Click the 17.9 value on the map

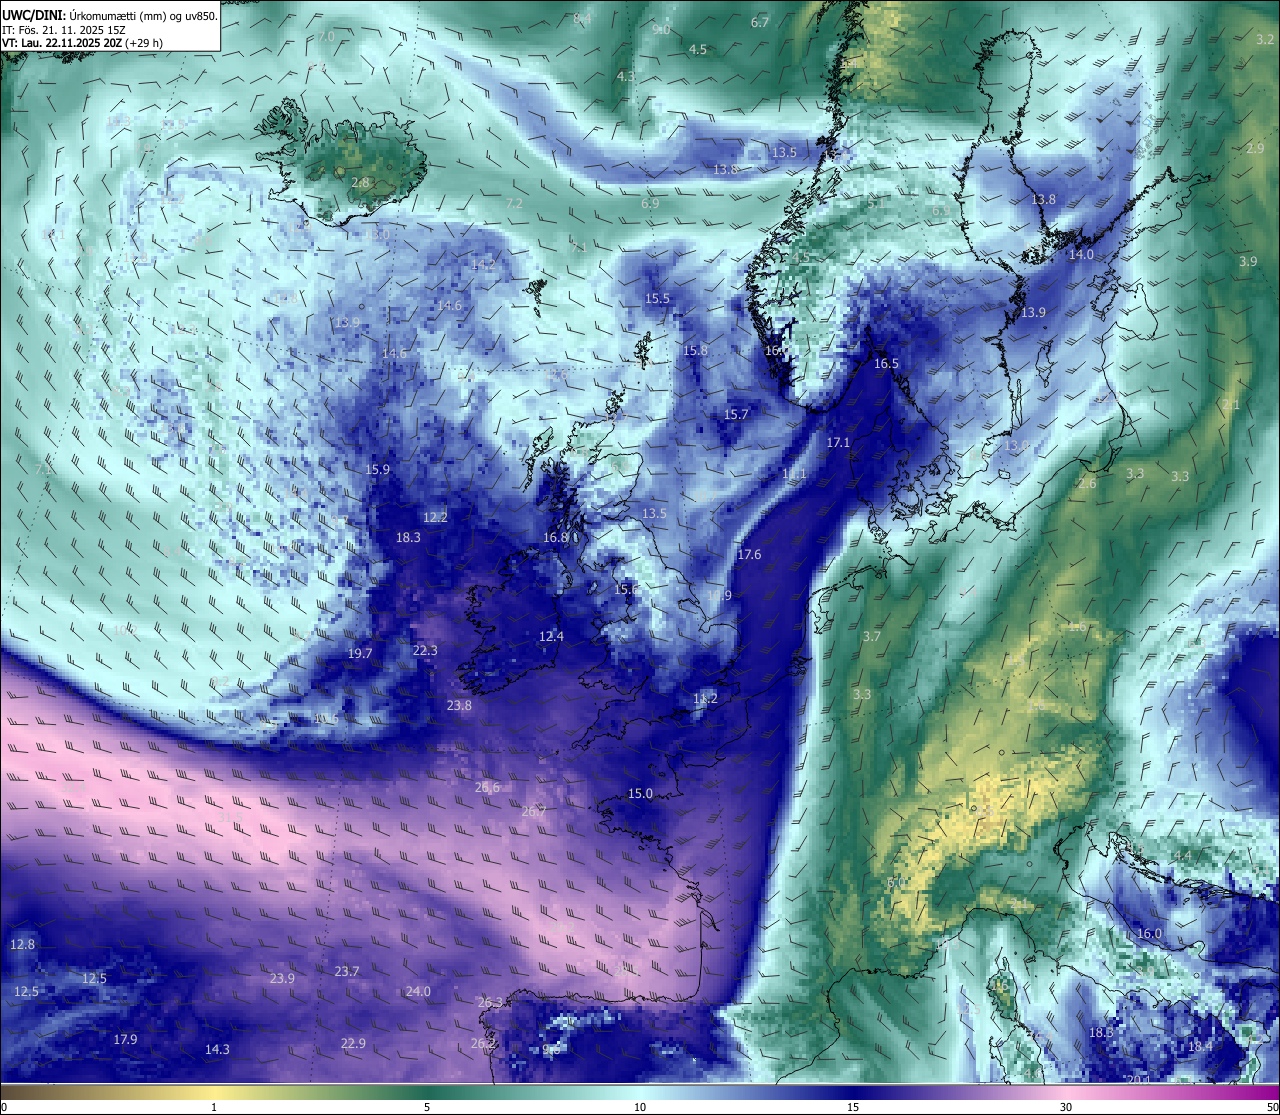(125, 1039)
